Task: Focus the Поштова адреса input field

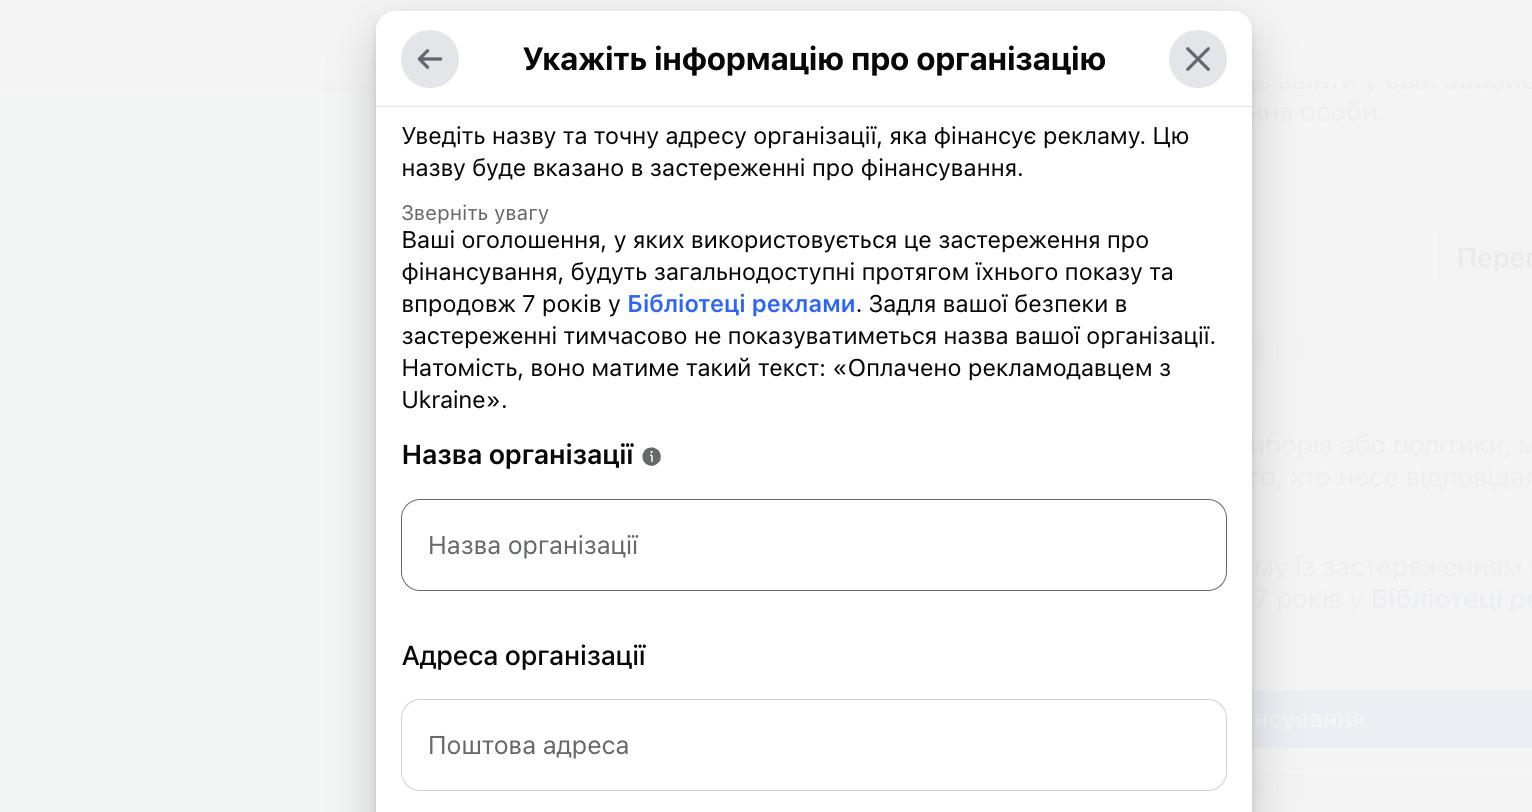Action: point(814,745)
